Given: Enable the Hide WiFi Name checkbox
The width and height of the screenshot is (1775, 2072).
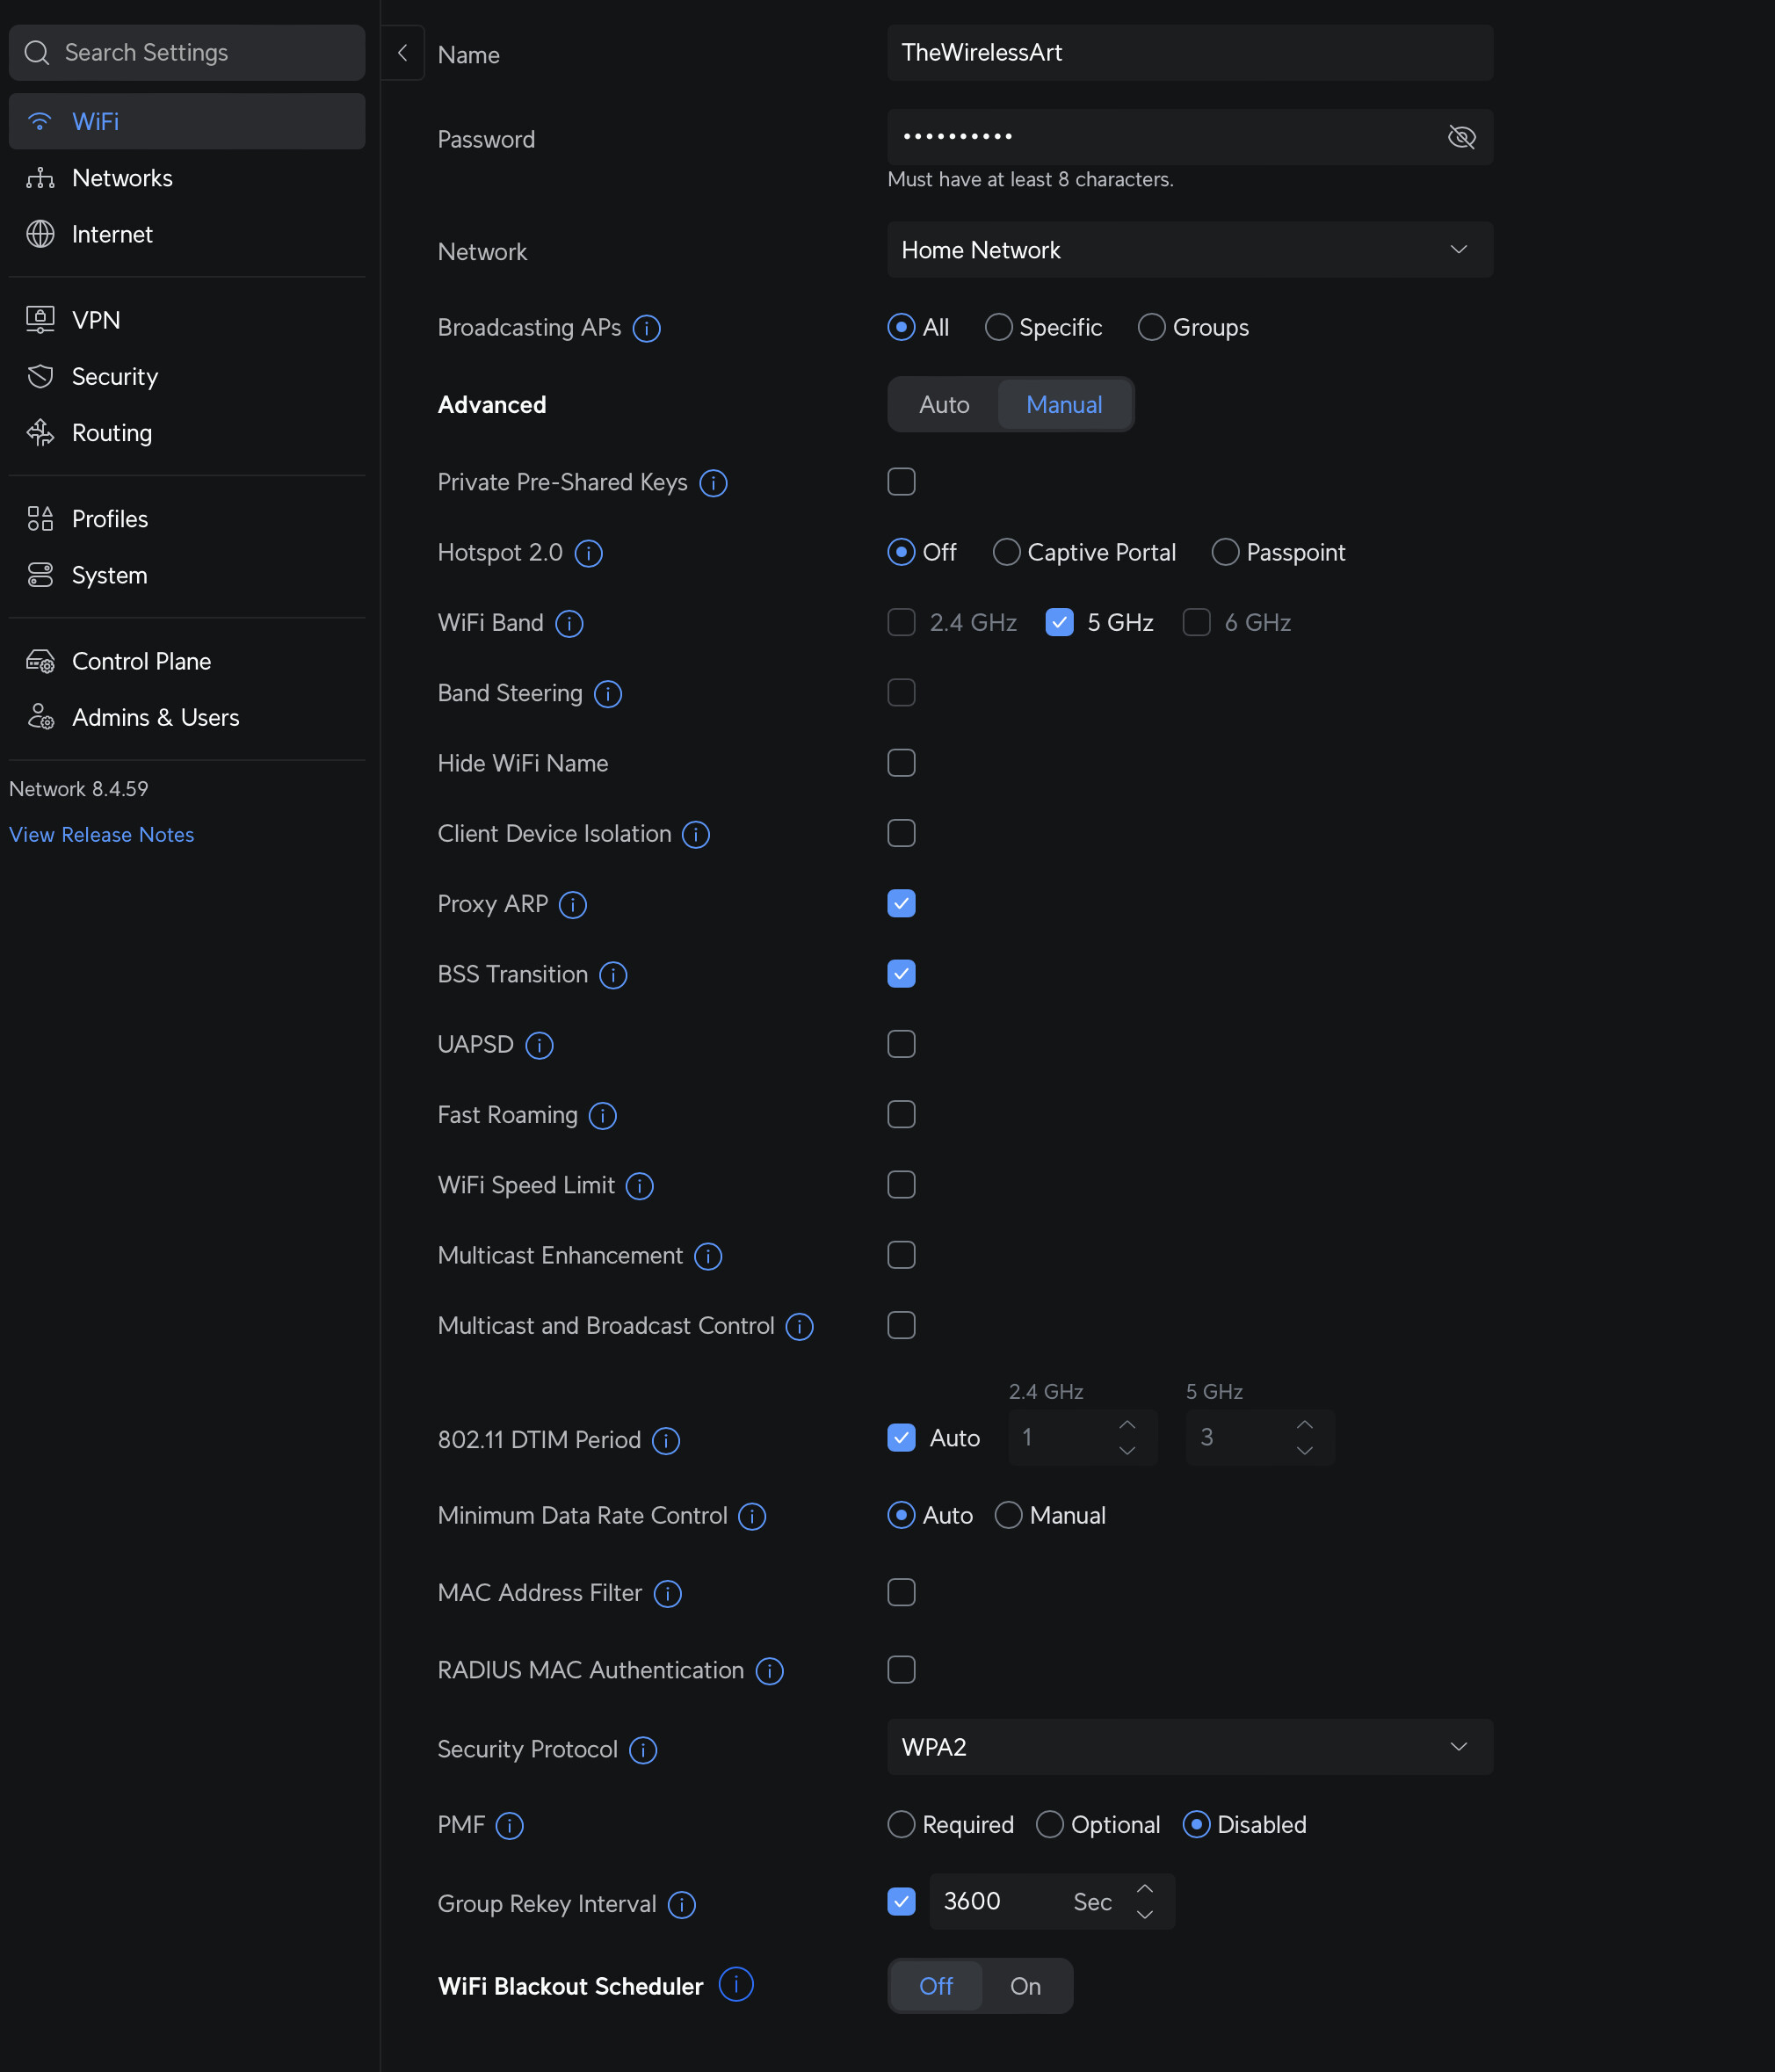Looking at the screenshot, I should pyautogui.click(x=901, y=763).
